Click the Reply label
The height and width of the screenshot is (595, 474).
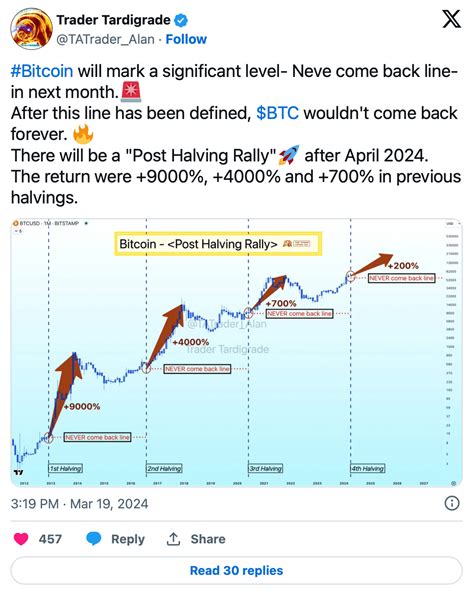(x=128, y=539)
